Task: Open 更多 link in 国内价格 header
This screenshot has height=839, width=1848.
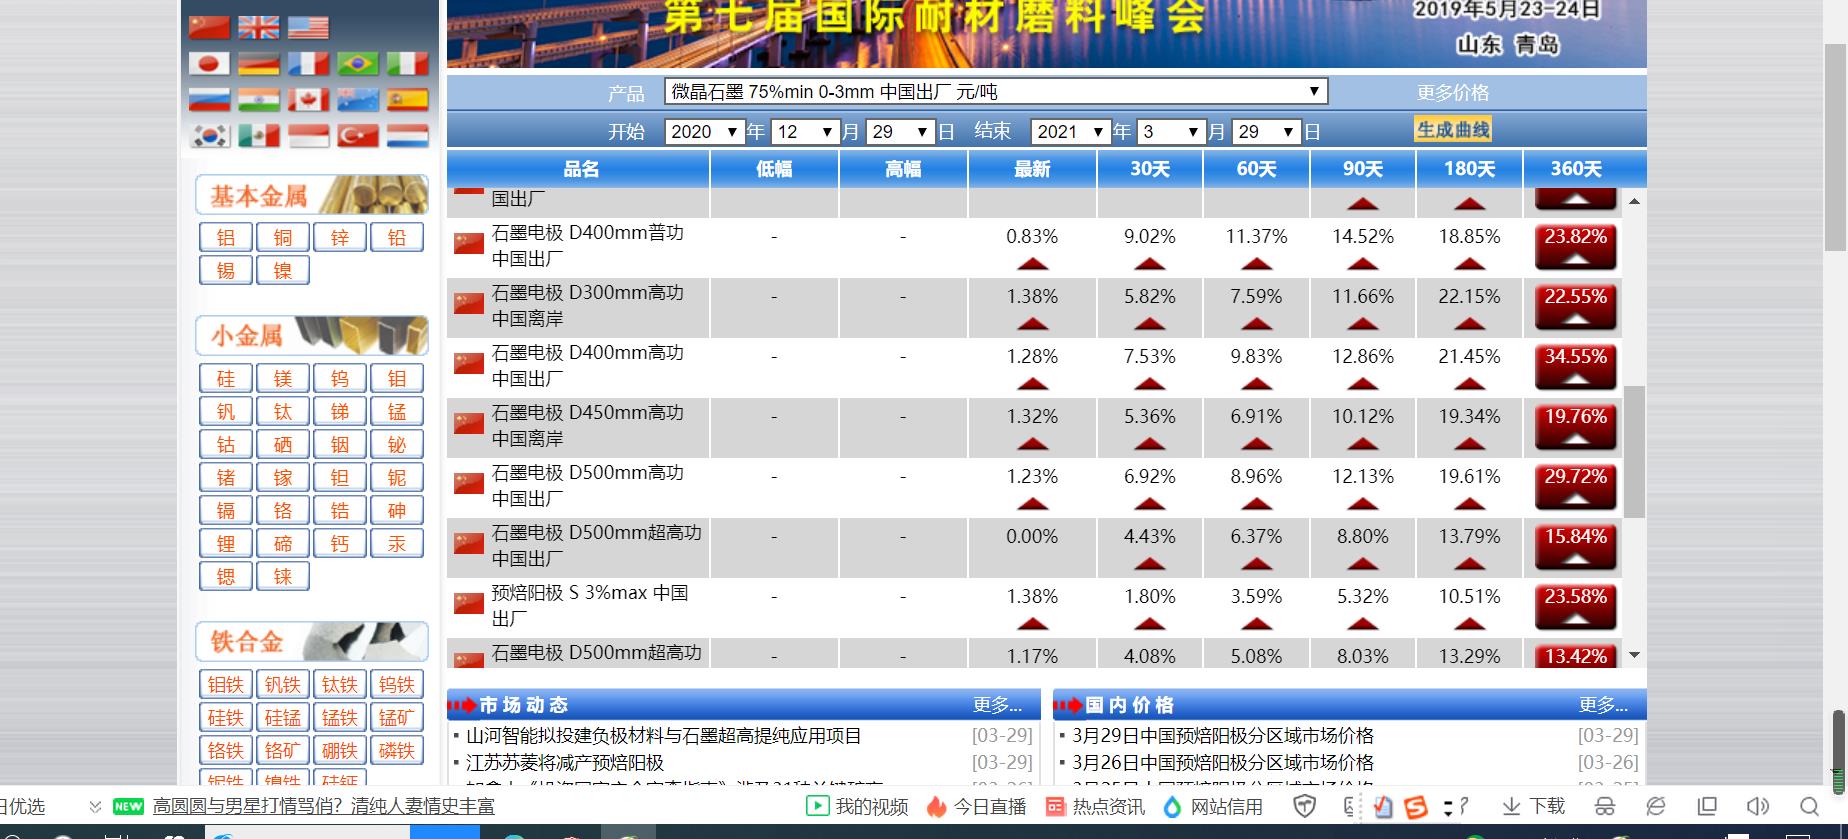Action: (x=1604, y=705)
